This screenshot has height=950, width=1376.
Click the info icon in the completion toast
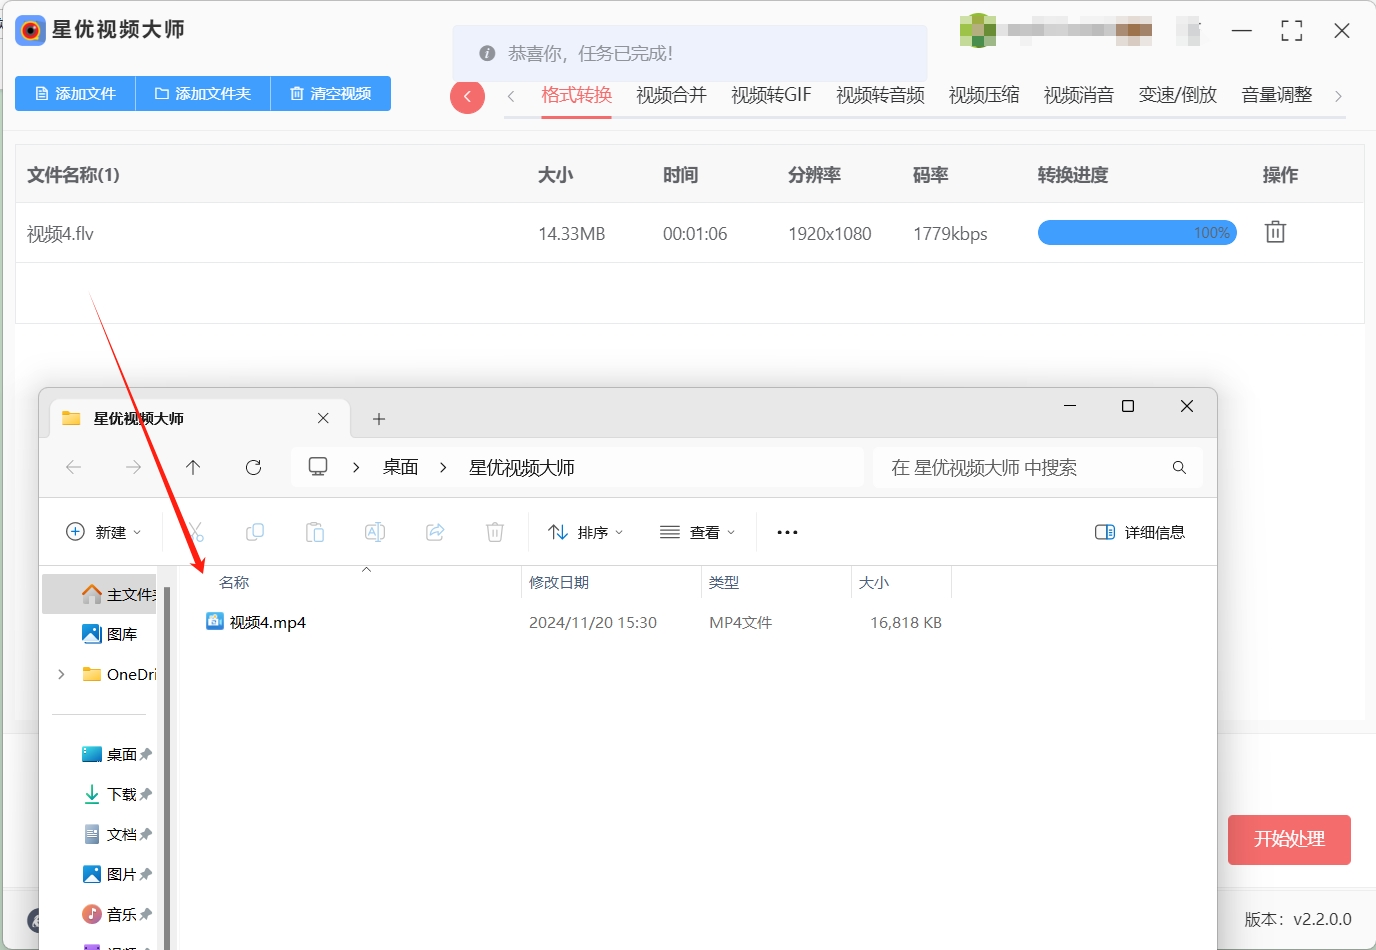point(487,53)
